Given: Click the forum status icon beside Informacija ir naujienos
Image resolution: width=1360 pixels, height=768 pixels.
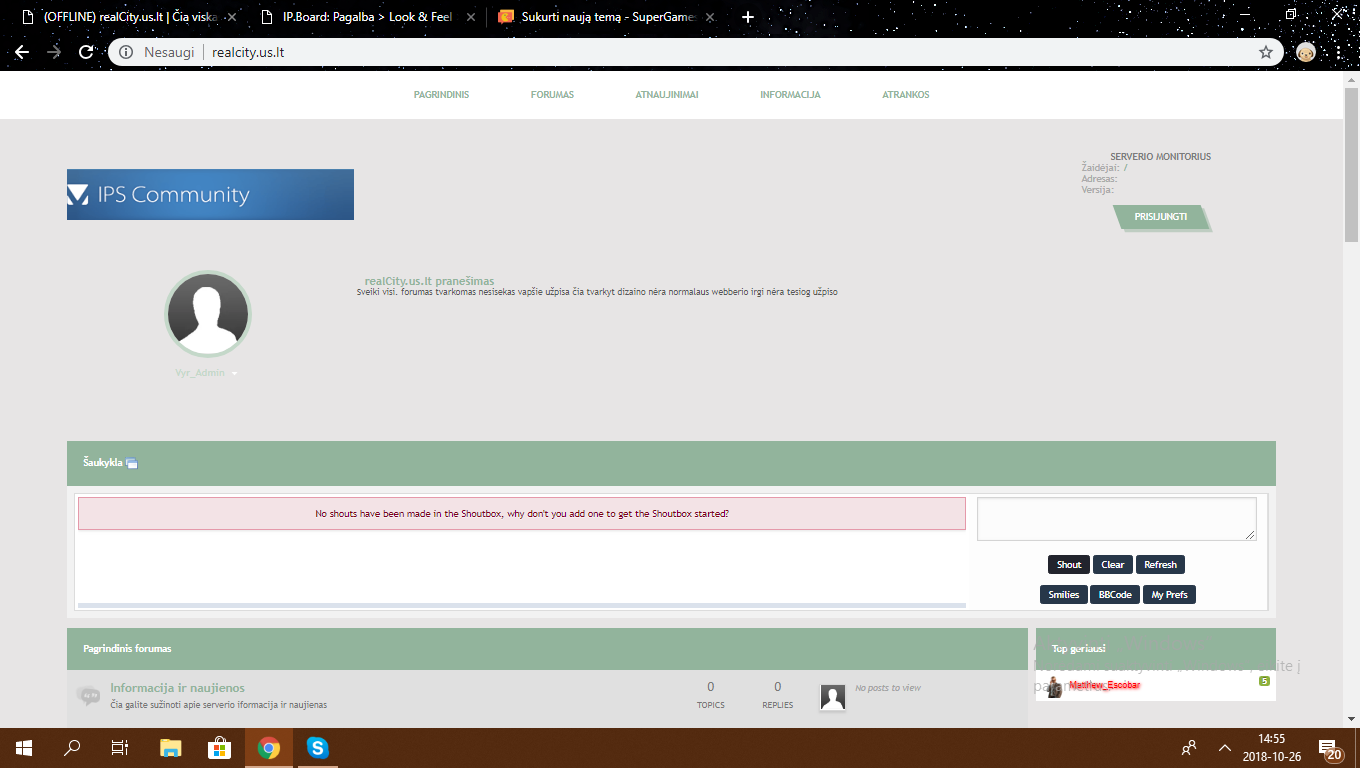Looking at the screenshot, I should [x=89, y=695].
